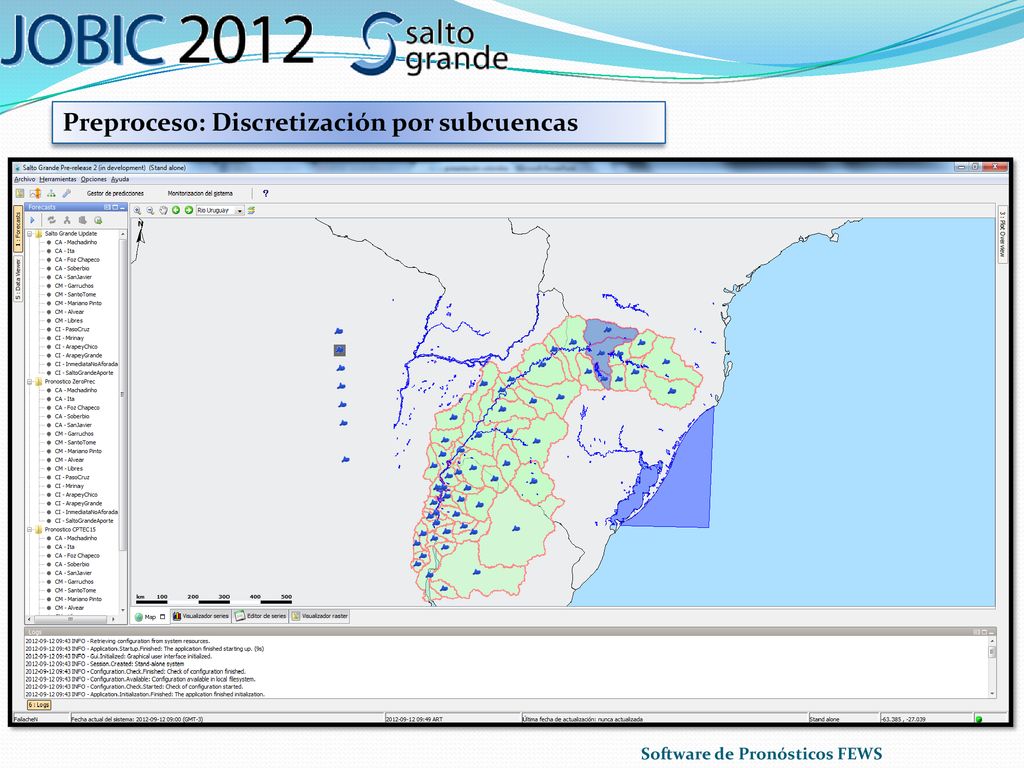Click the Forecasts panel maximize icon
This screenshot has height=768, width=1024.
pos(115,207)
